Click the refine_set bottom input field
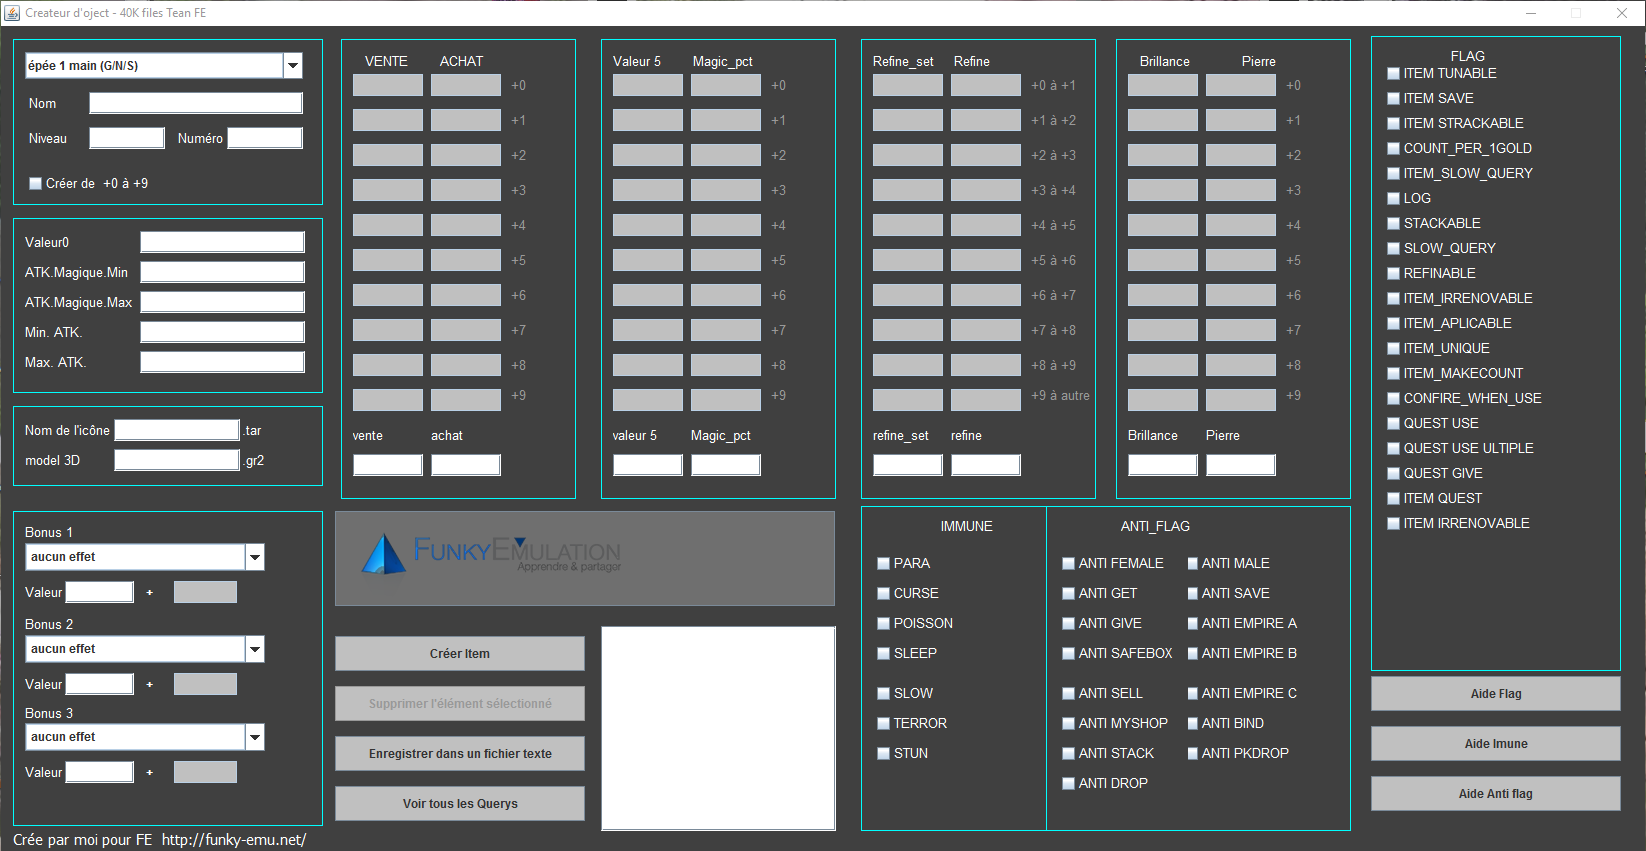The height and width of the screenshot is (851, 1646). pos(908,465)
